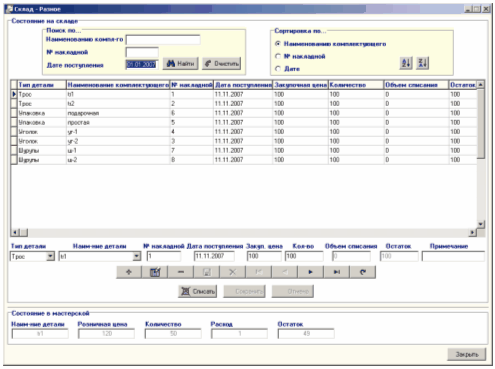The height and width of the screenshot is (369, 495).
Task: Open the Тип детали dropdown
Action: (x=50, y=256)
